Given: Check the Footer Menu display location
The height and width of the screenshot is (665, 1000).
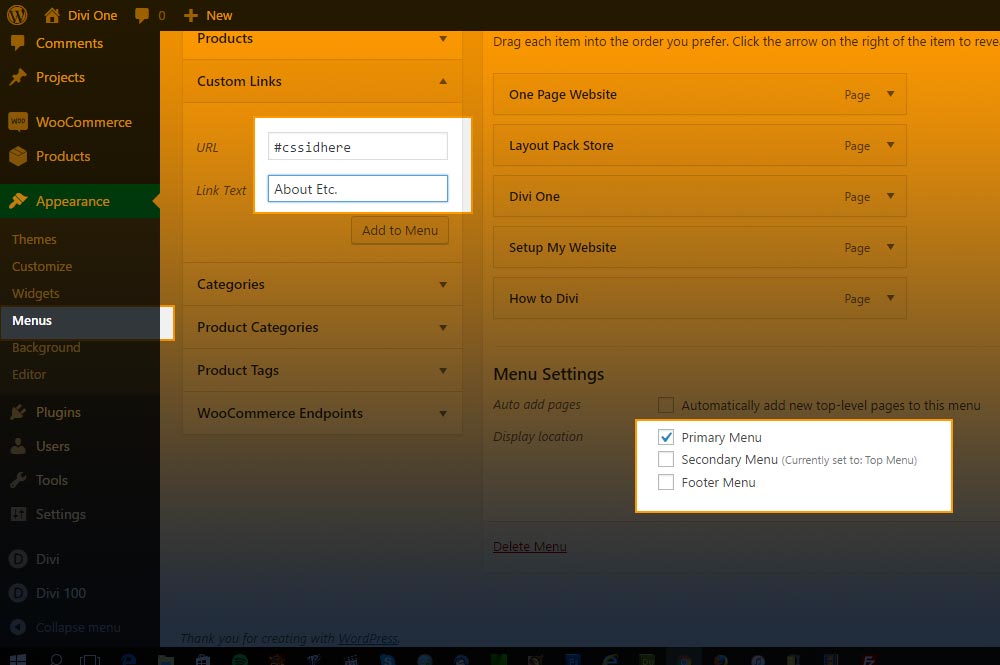Looking at the screenshot, I should click(666, 482).
